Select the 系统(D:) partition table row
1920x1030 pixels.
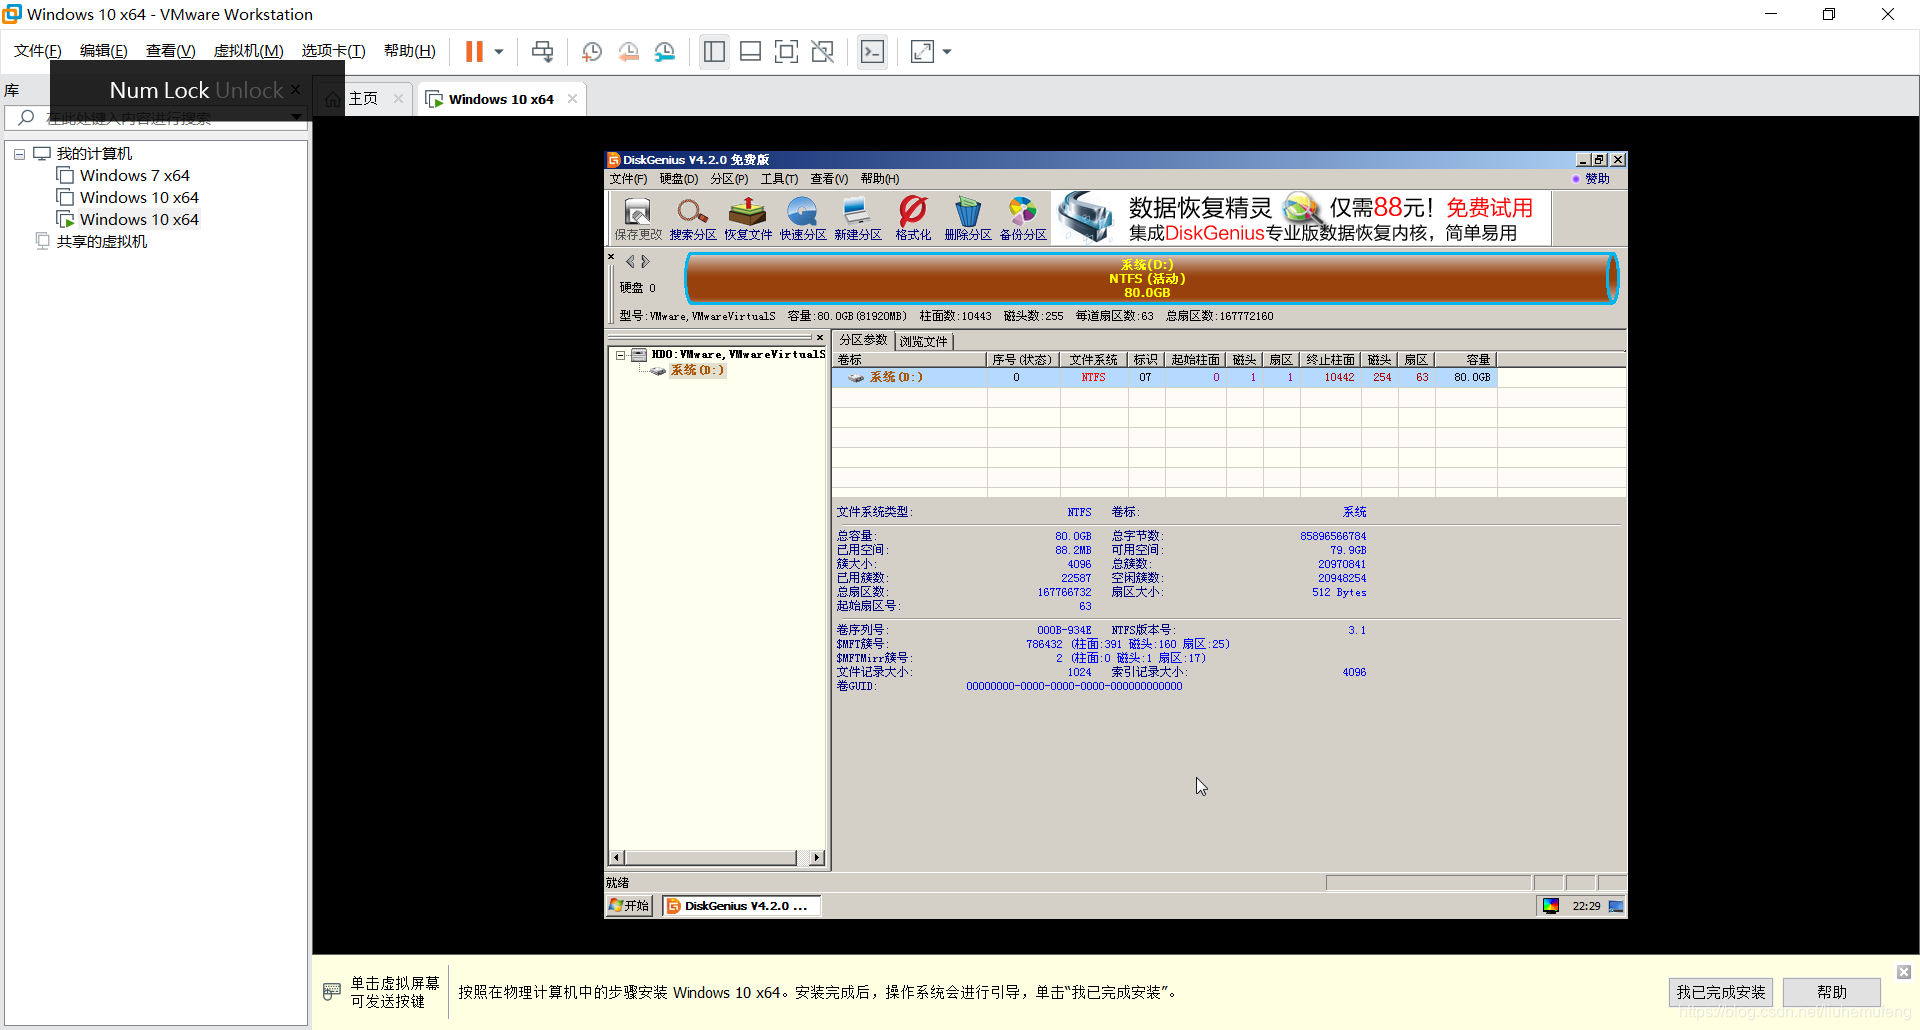coord(1164,378)
